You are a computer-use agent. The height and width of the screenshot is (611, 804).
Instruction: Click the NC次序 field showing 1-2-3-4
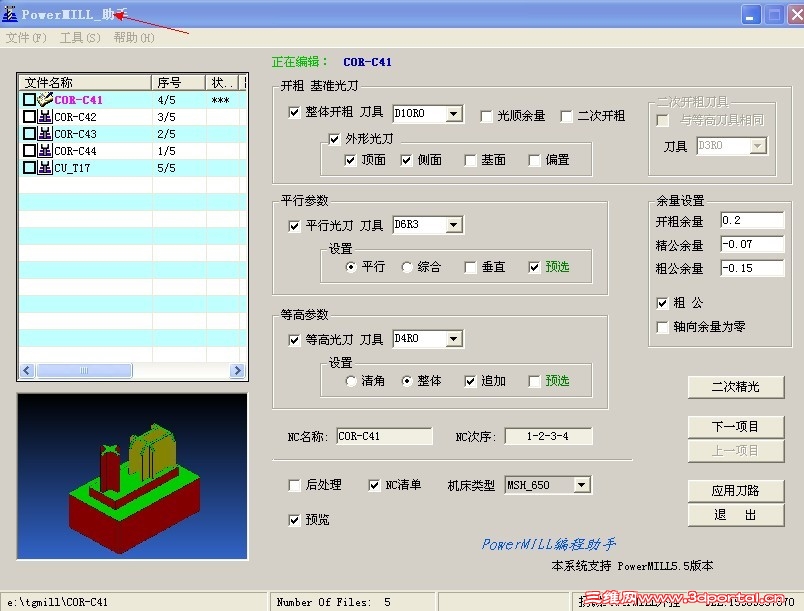click(548, 436)
